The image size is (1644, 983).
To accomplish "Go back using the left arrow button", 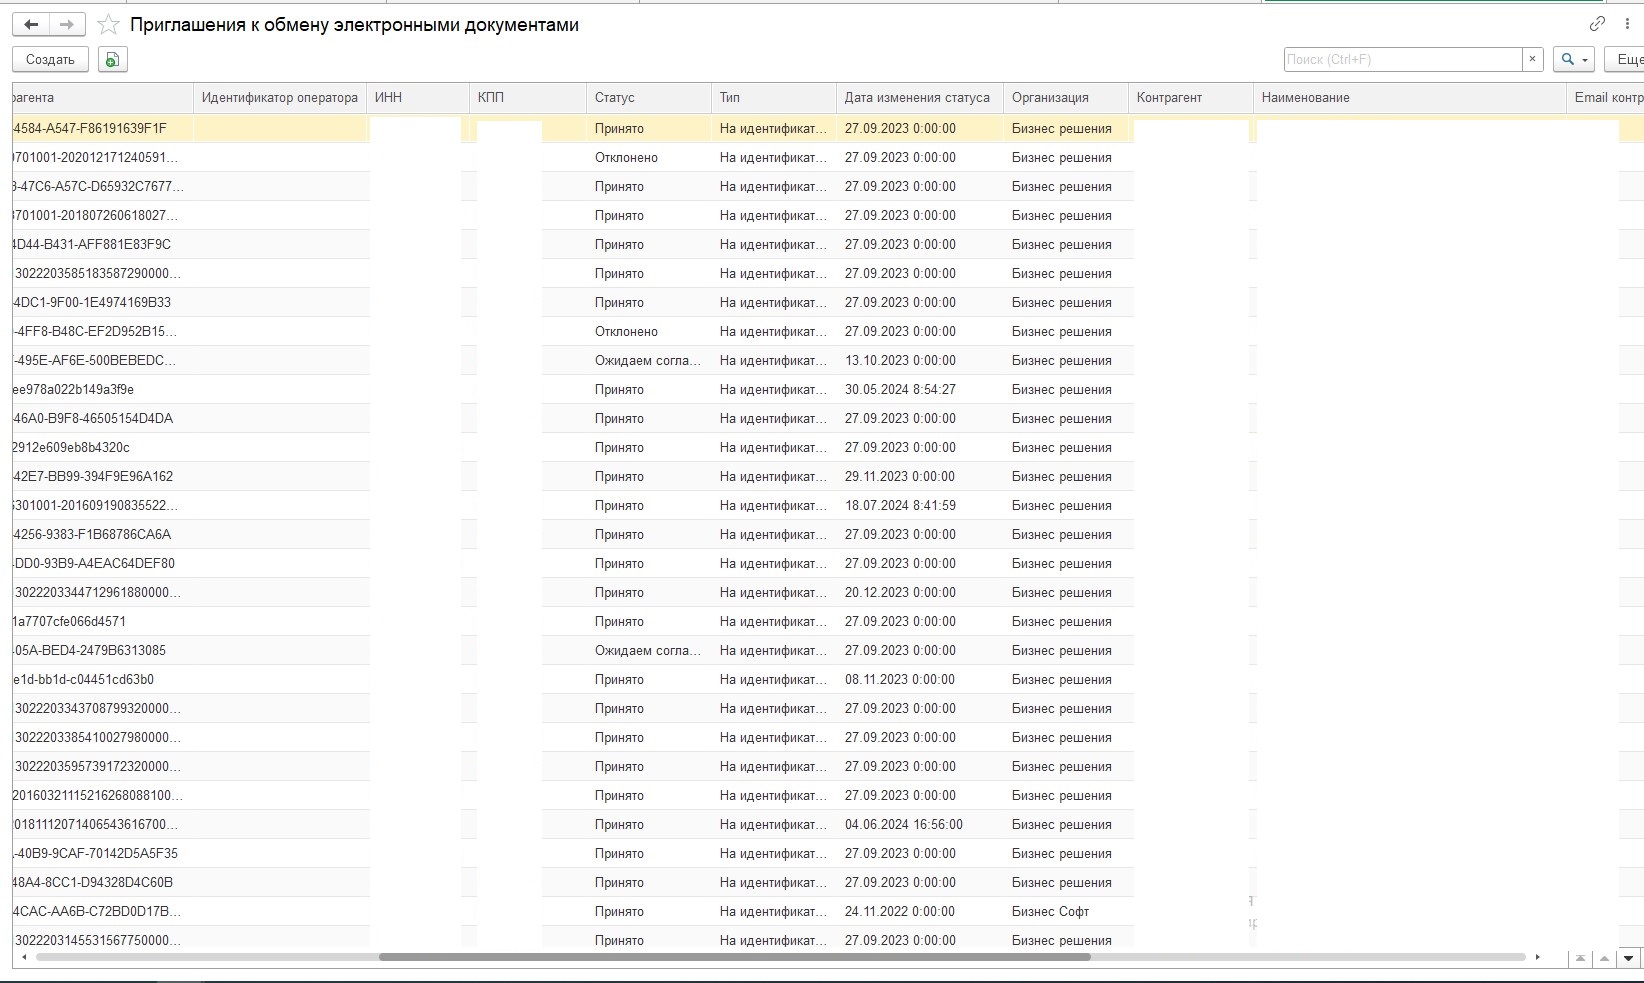I will tap(31, 25).
